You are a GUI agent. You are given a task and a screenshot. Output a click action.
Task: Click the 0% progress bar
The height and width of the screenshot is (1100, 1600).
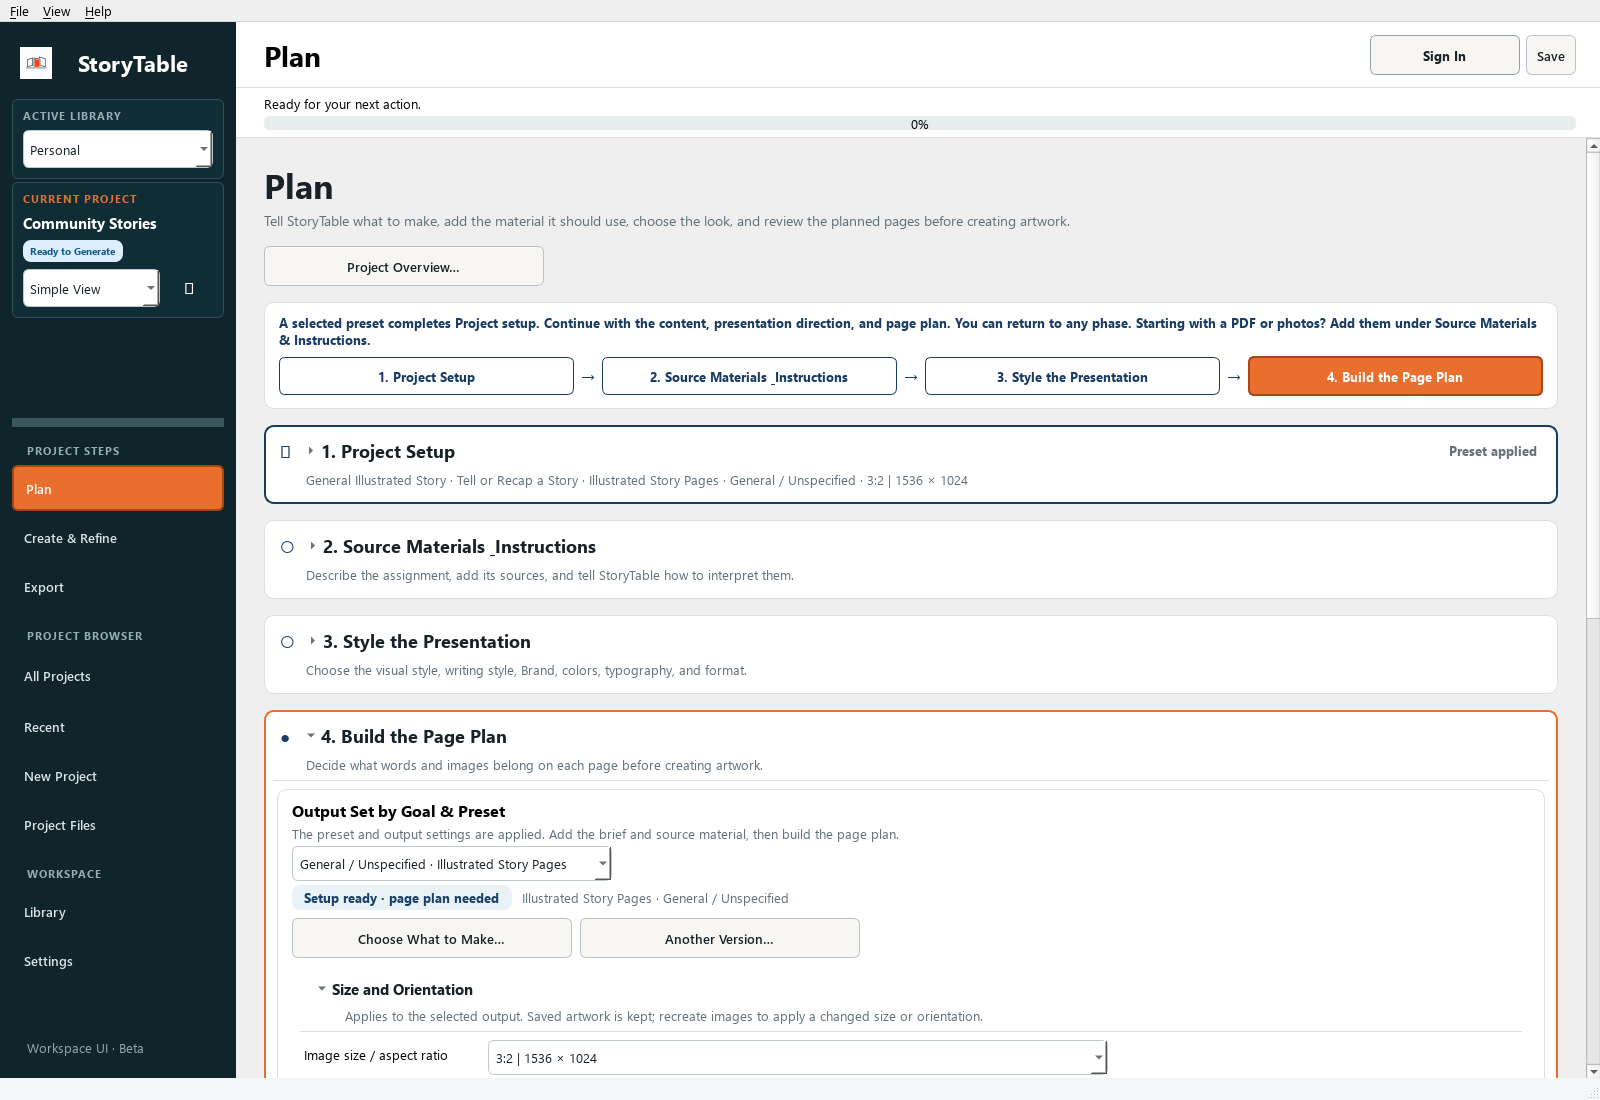point(919,124)
